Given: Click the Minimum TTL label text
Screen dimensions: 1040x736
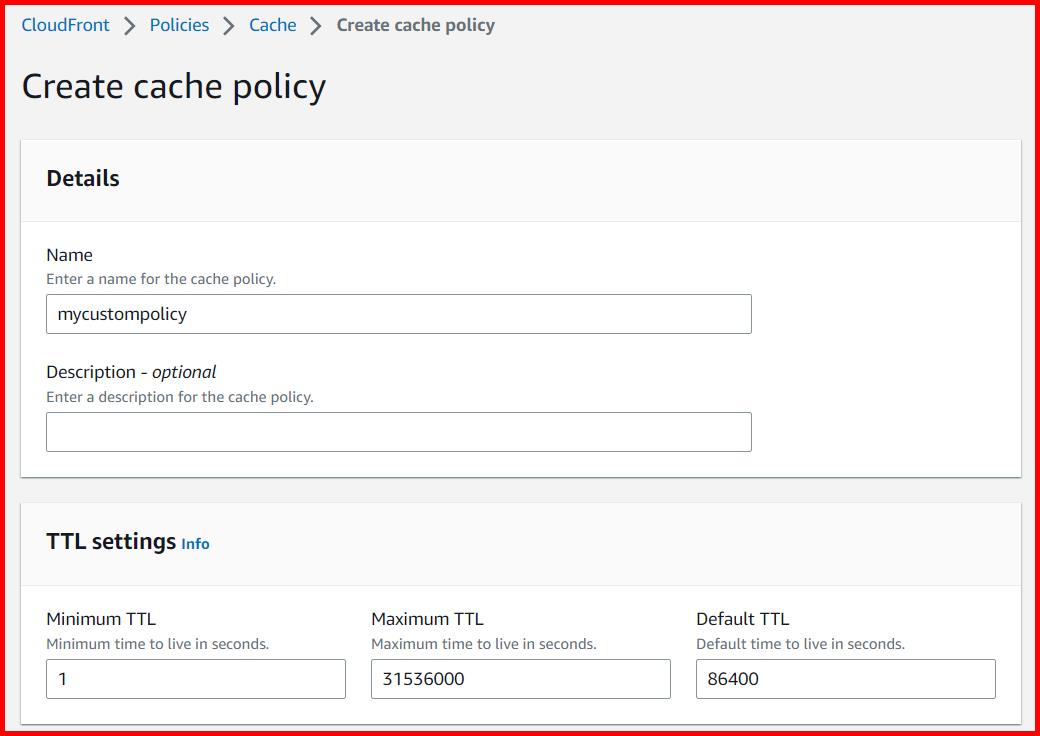Looking at the screenshot, I should tap(100, 618).
